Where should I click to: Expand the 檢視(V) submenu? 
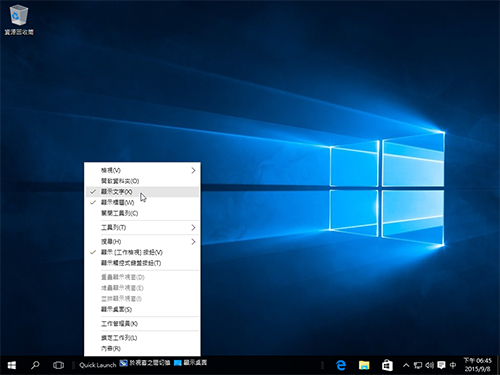click(142, 170)
